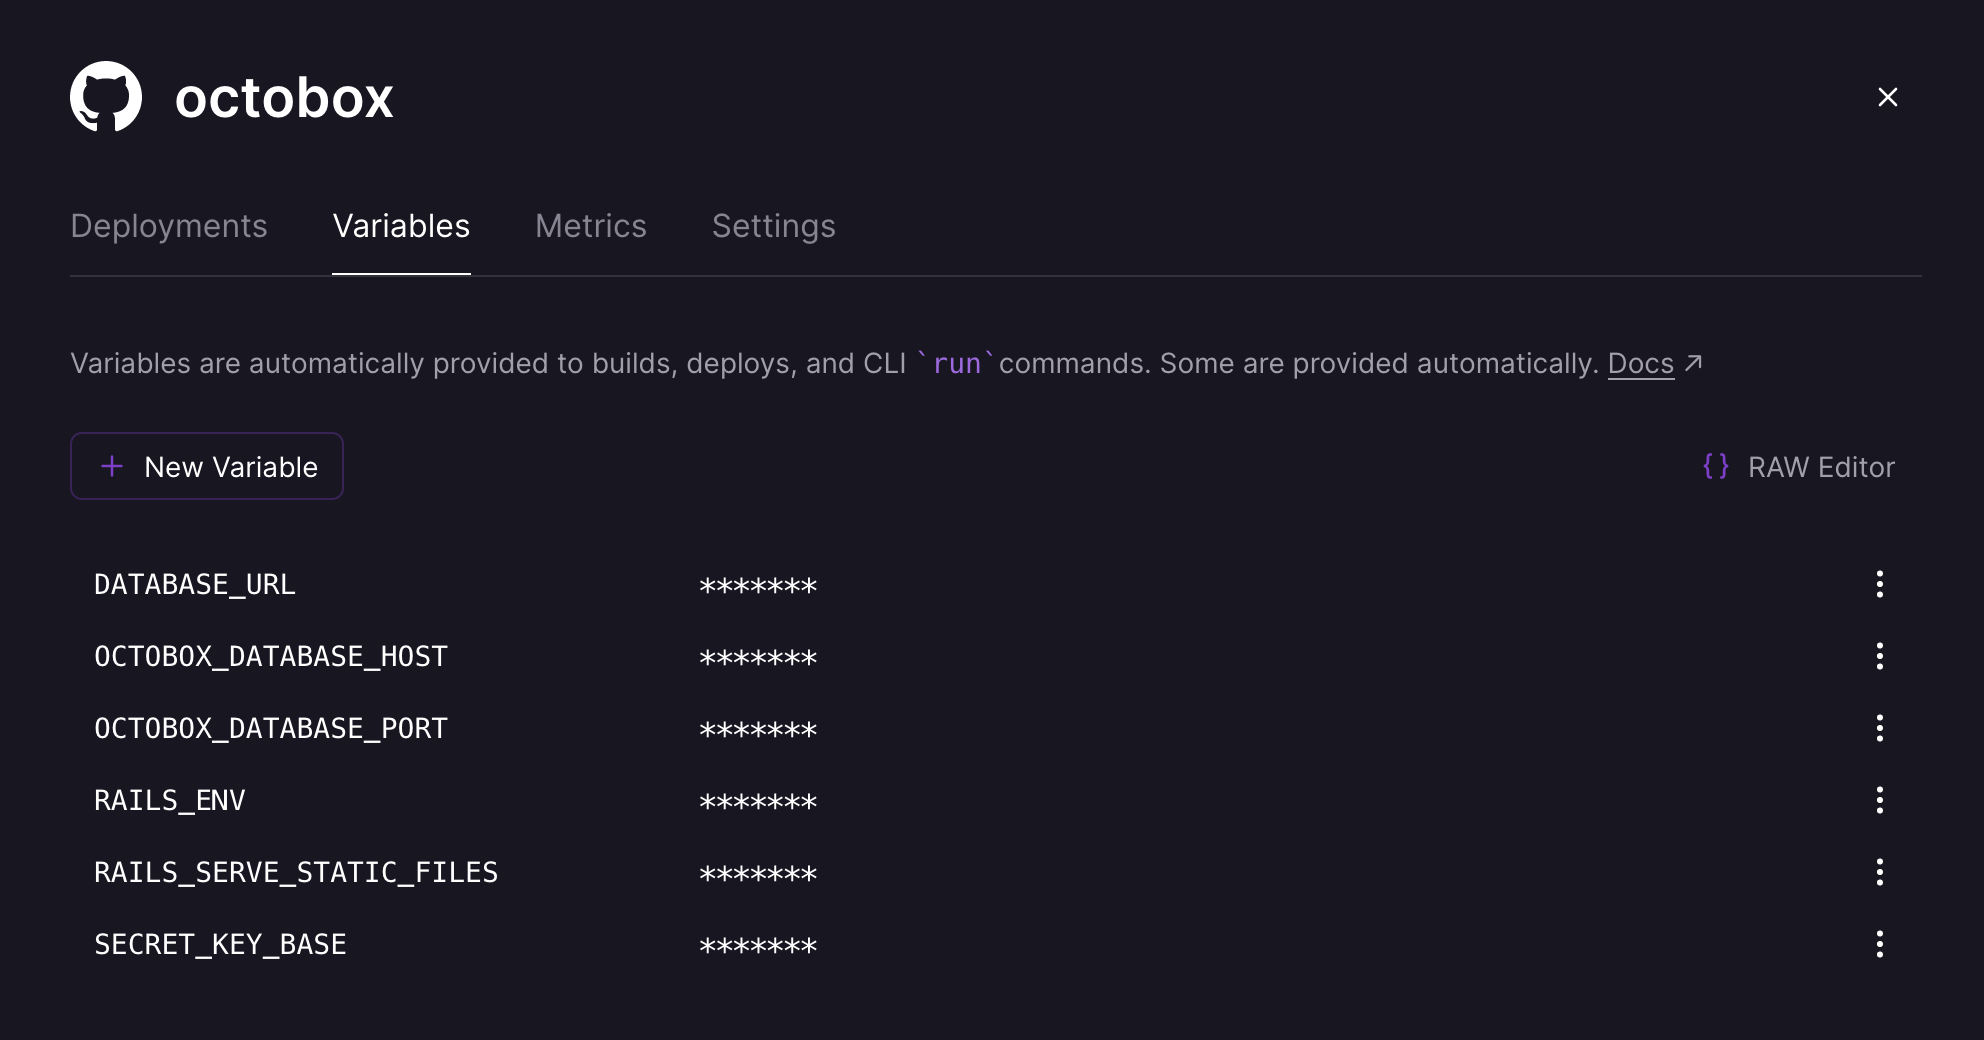1984x1040 pixels.
Task: Open the three-dot menu for OCTOBOX_DATABASE_HOST
Action: point(1880,656)
